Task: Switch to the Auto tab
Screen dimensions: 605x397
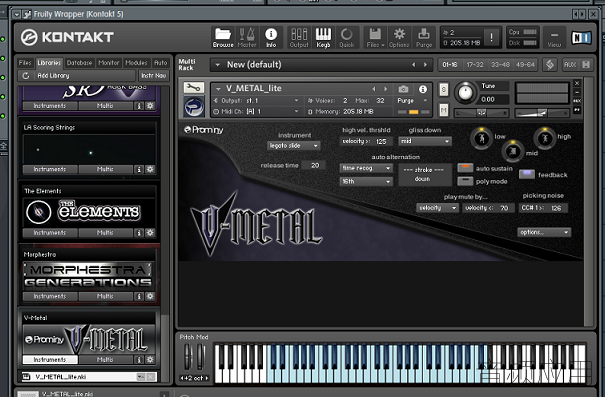Action: [x=161, y=63]
